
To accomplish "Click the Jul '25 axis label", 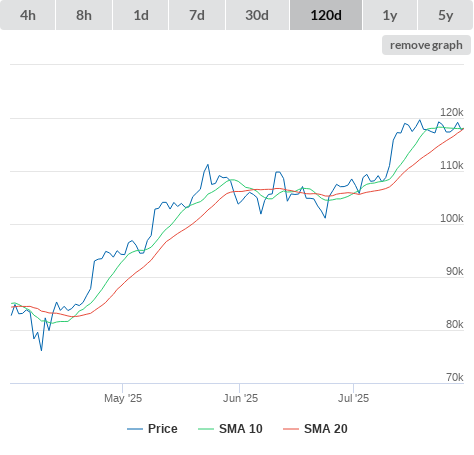I will point(353,398).
